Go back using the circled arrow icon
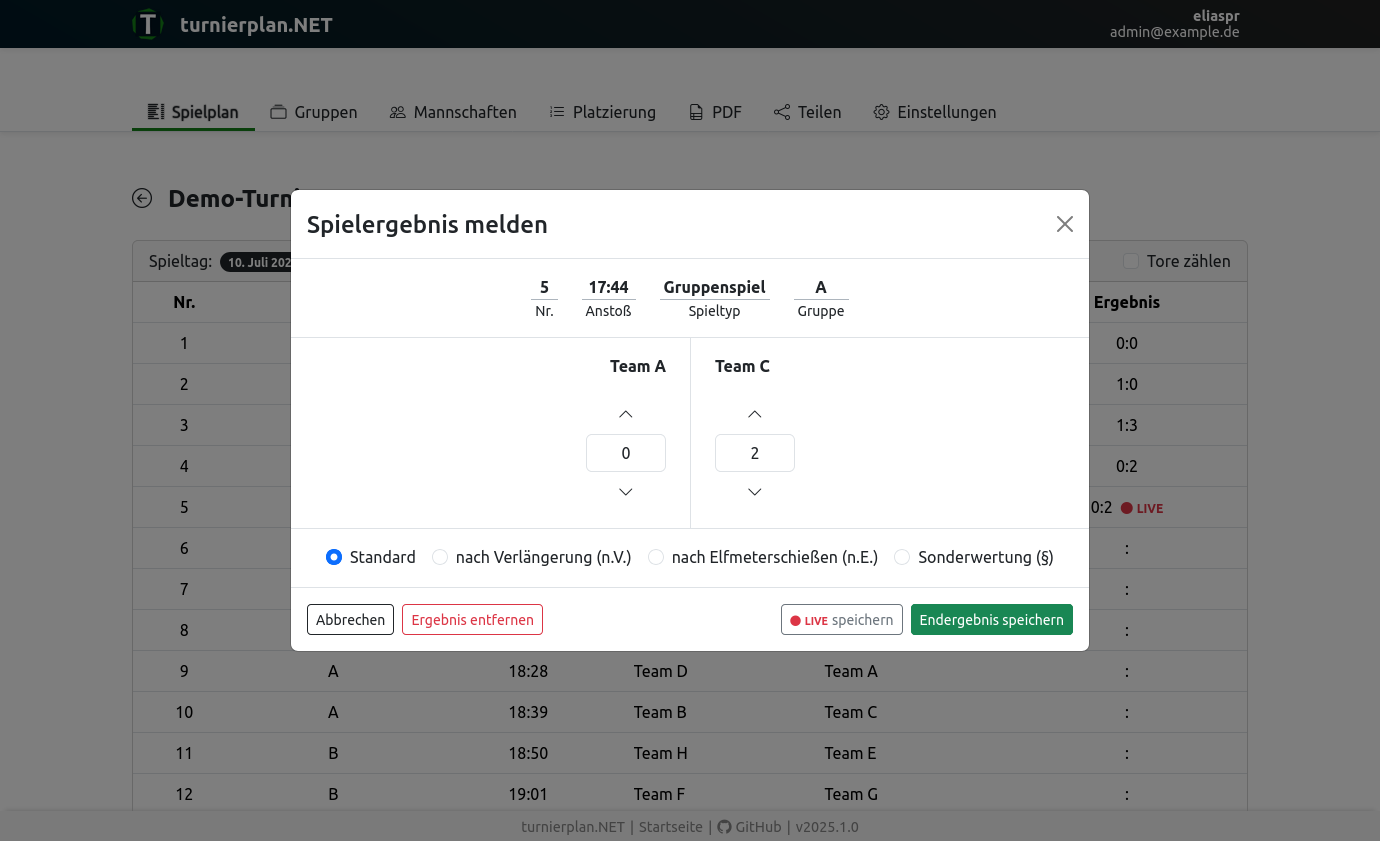This screenshot has width=1380, height=841. (x=142, y=199)
